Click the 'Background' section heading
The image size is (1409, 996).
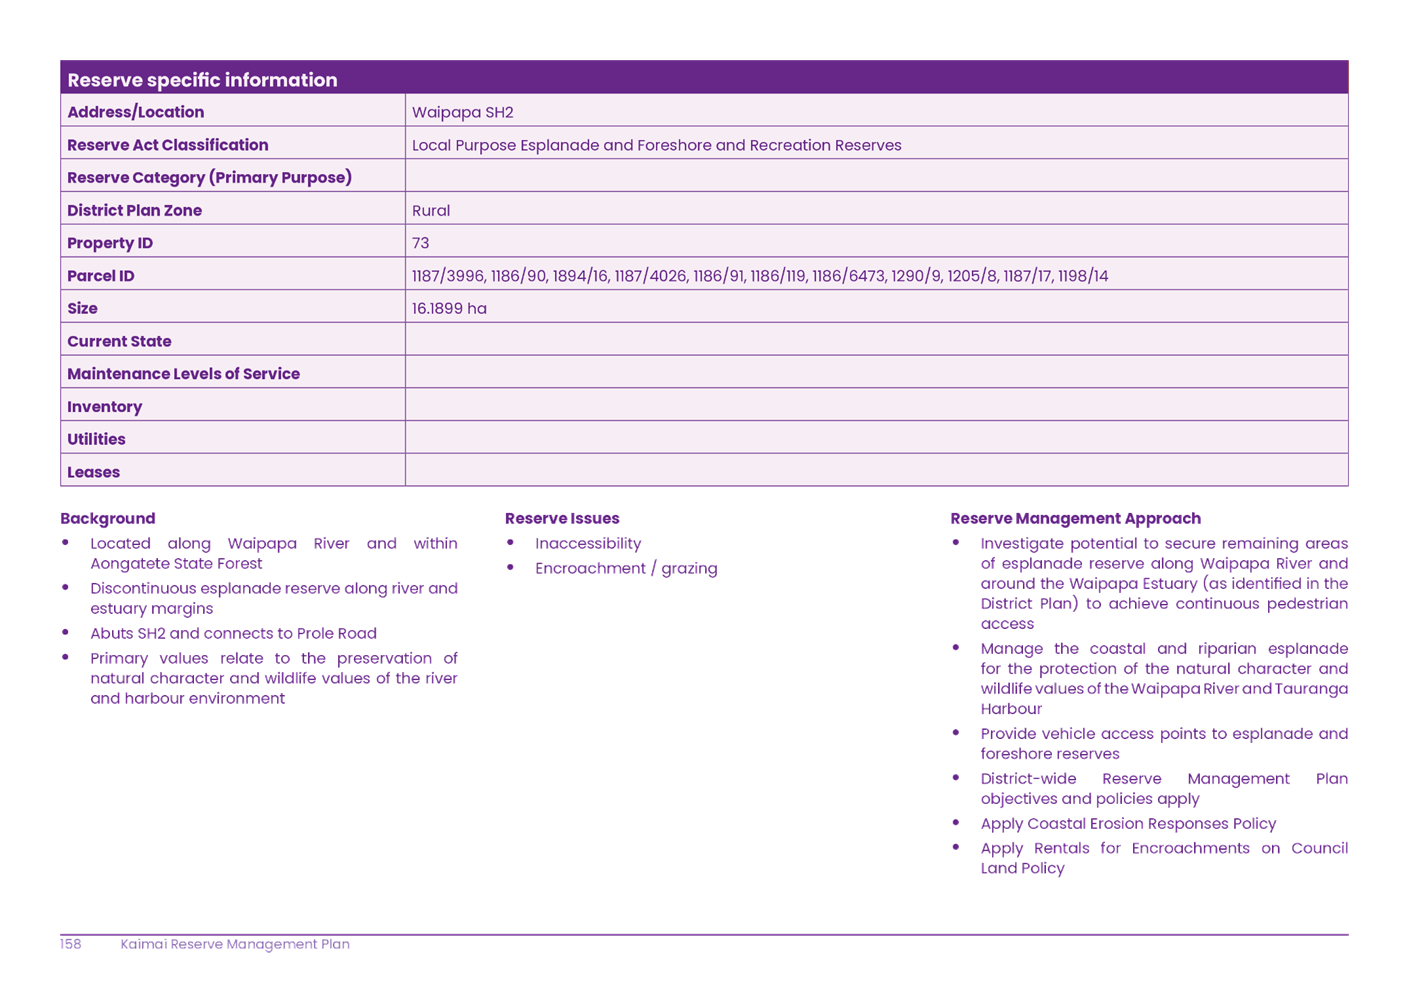[107, 518]
